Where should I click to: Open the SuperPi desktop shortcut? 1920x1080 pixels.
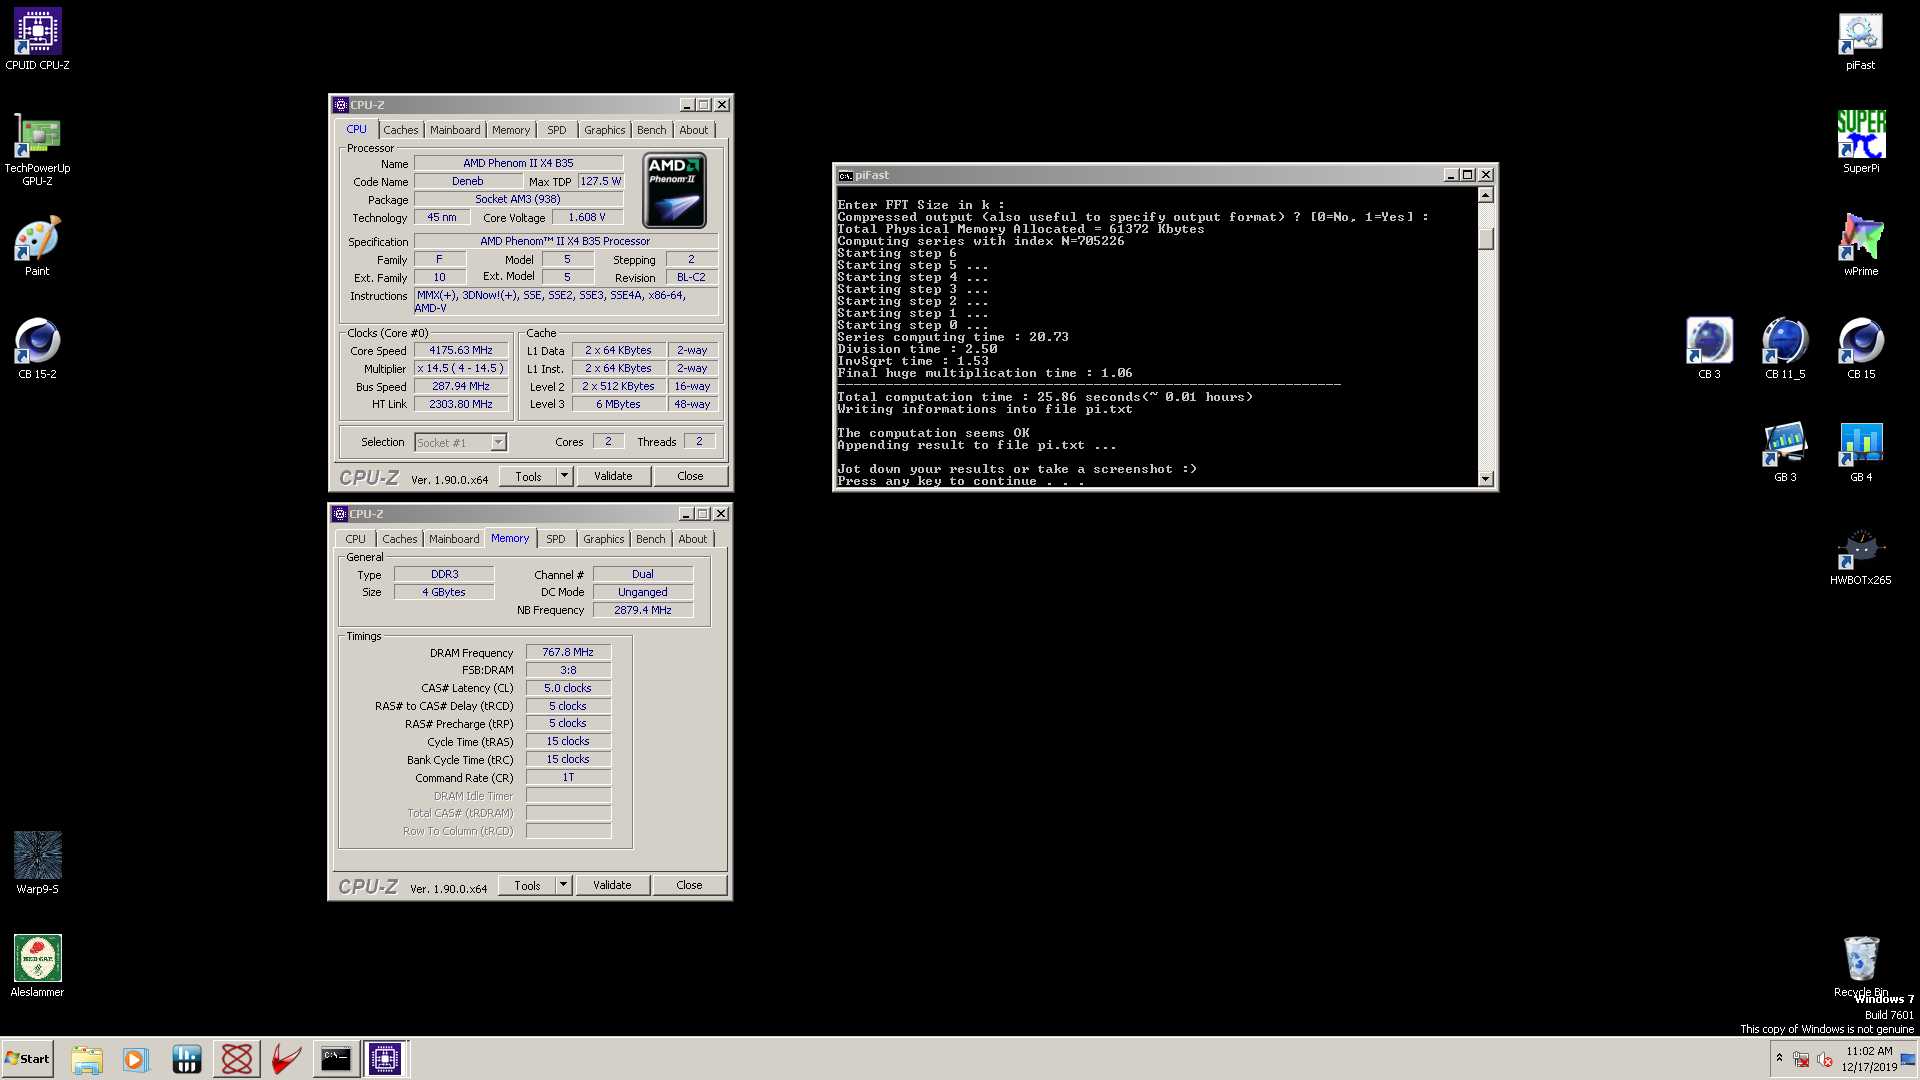1860,143
